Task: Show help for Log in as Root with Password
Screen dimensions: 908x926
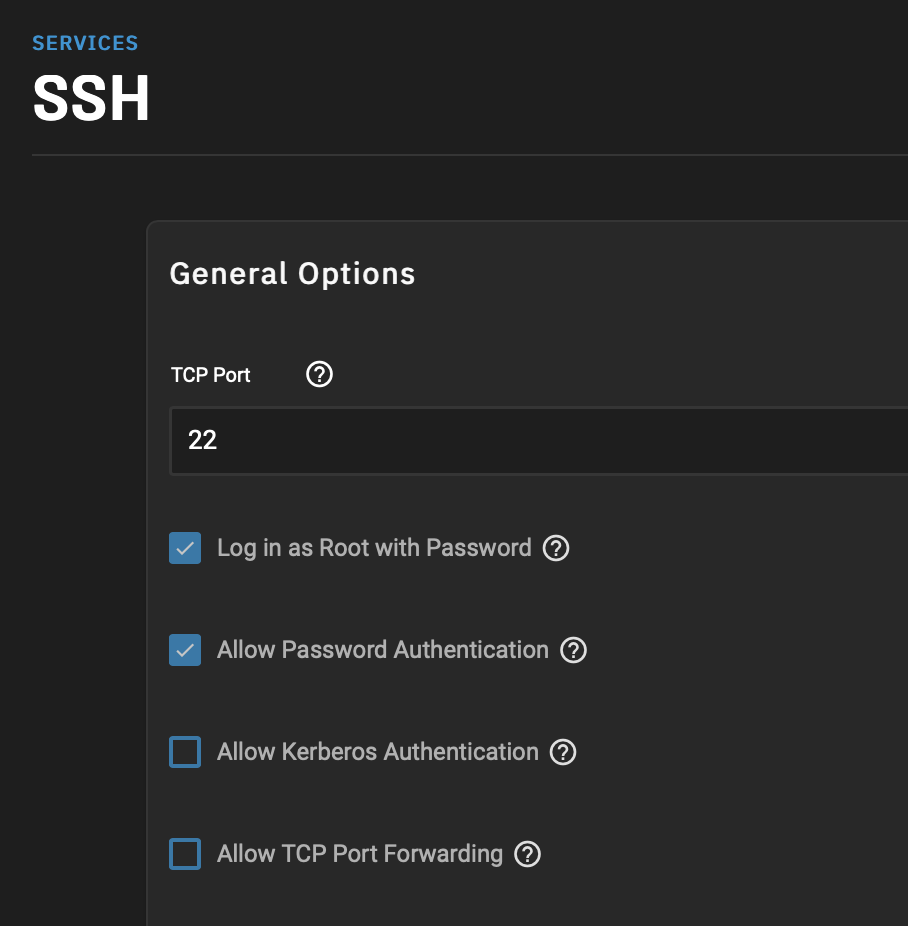Action: (556, 548)
